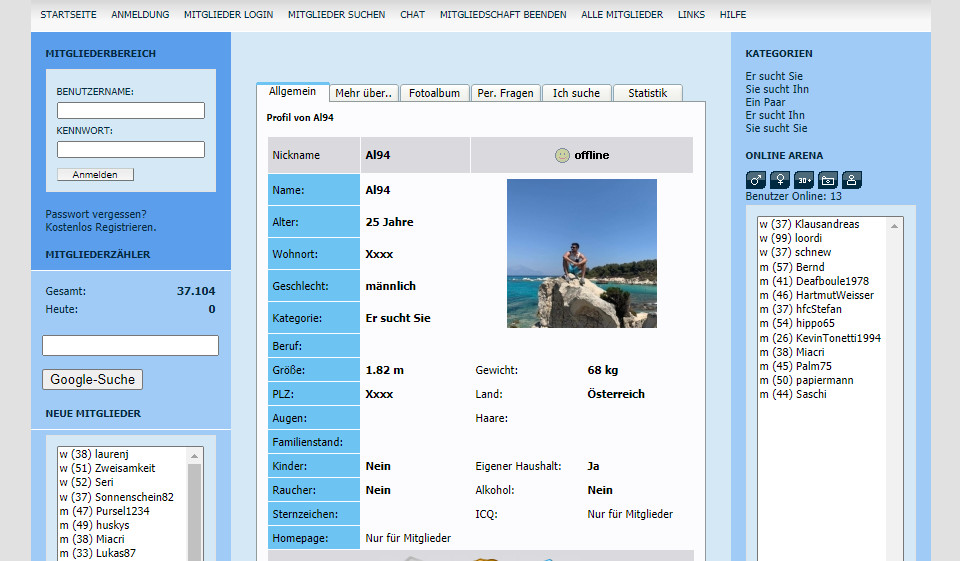Select KevinTonetti1994 in the online users list
The height and width of the screenshot is (561, 960).
tap(820, 338)
